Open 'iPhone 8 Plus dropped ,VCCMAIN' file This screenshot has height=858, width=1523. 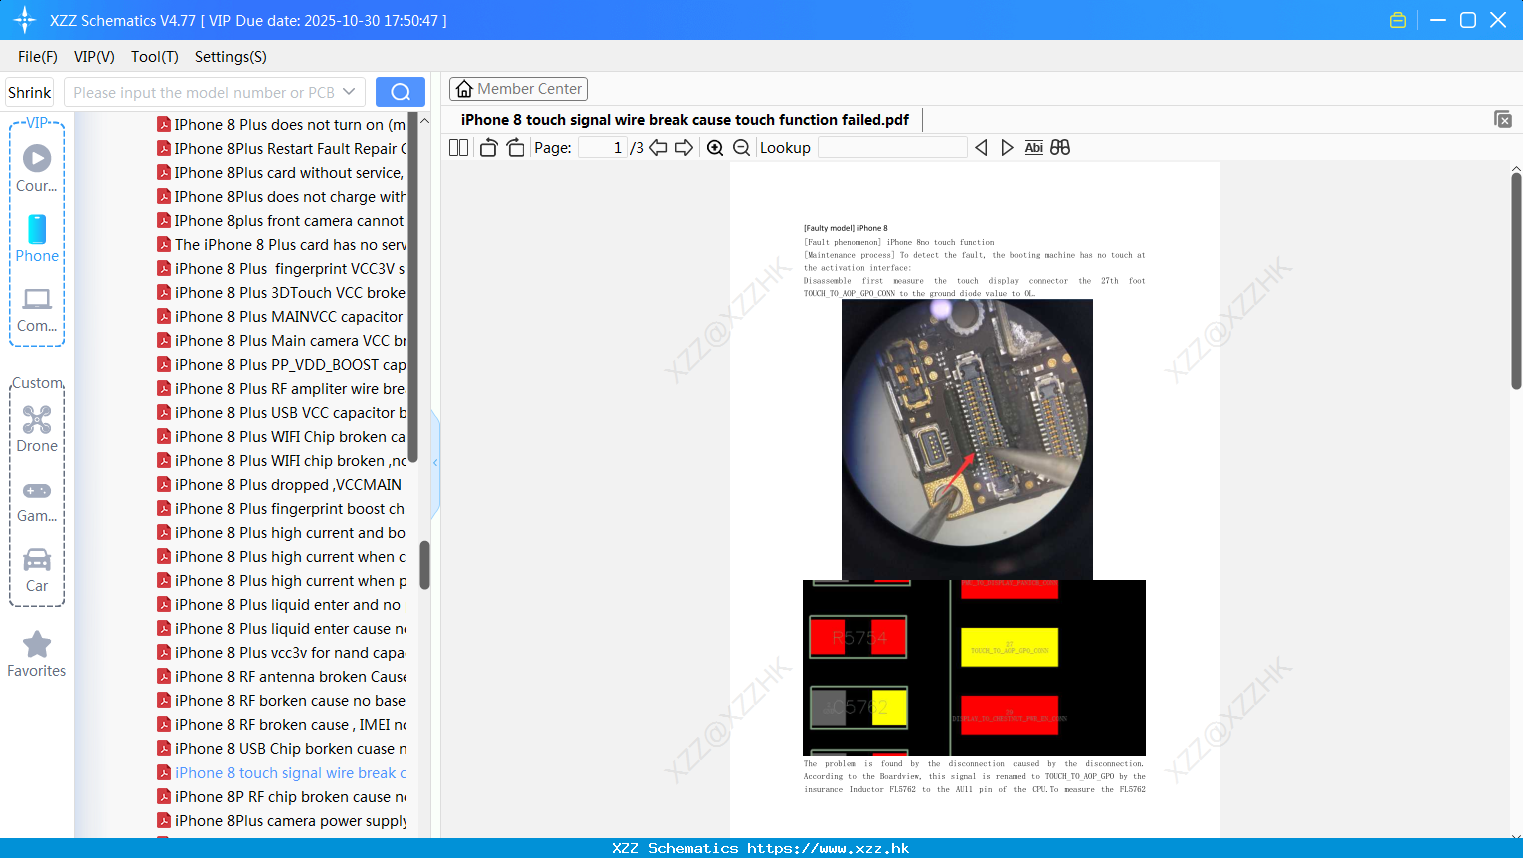tap(281, 485)
